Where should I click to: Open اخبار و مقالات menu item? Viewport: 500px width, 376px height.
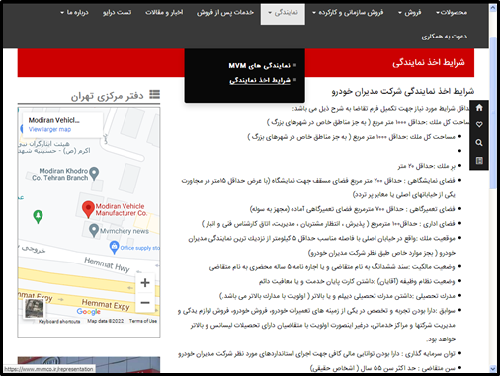pos(164,13)
